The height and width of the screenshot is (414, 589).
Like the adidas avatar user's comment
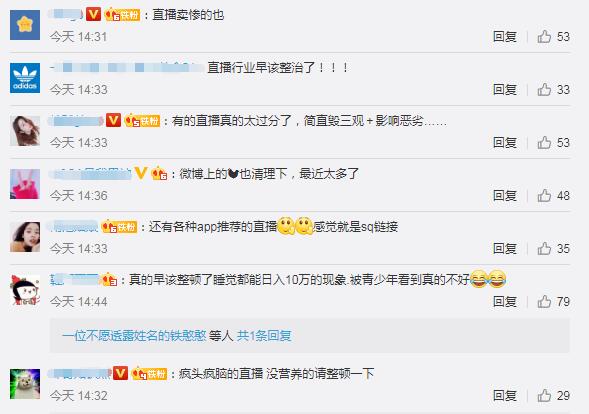pyautogui.click(x=544, y=90)
